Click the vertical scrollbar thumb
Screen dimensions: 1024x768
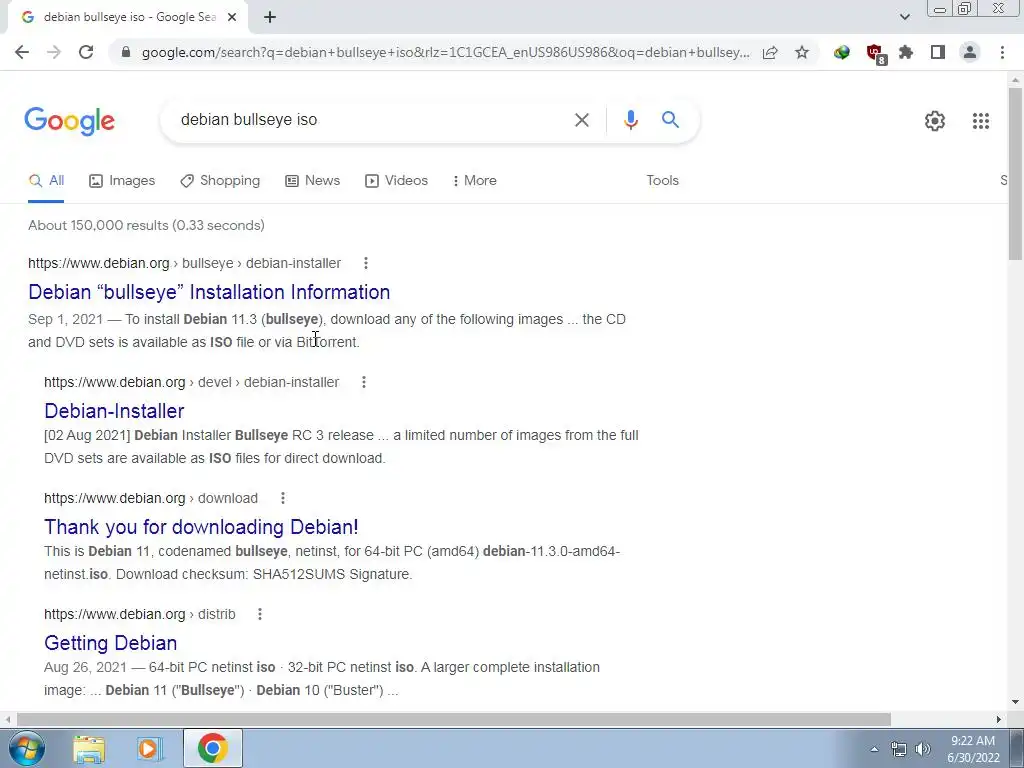(x=1015, y=173)
